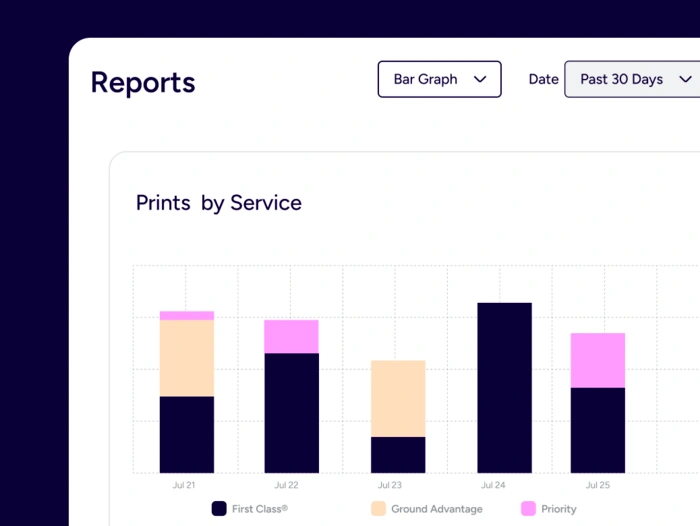Click the thin Priority segment on Jul 21

pyautogui.click(x=187, y=315)
